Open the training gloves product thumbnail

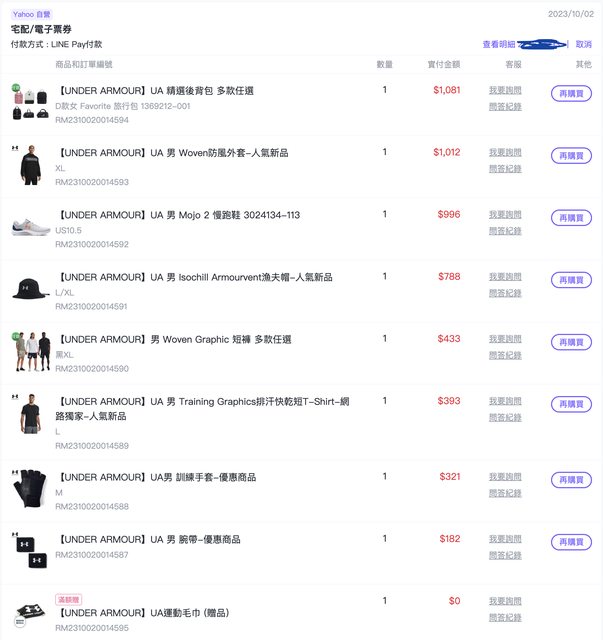30,488
